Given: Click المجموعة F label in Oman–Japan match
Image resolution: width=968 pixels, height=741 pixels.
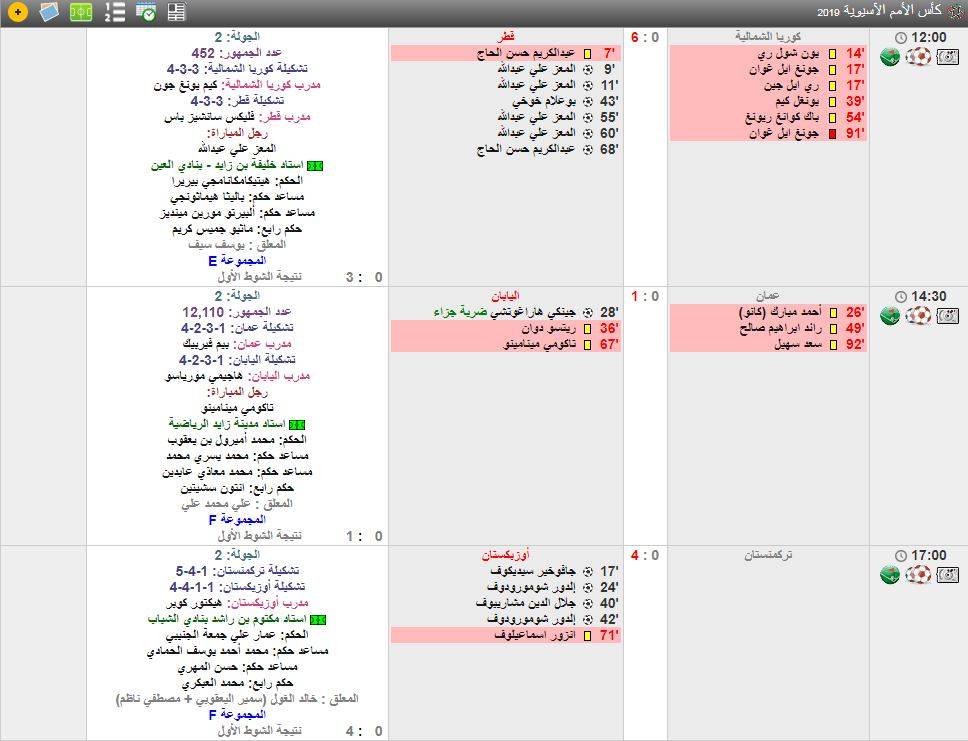Looking at the screenshot, I should [237, 519].
